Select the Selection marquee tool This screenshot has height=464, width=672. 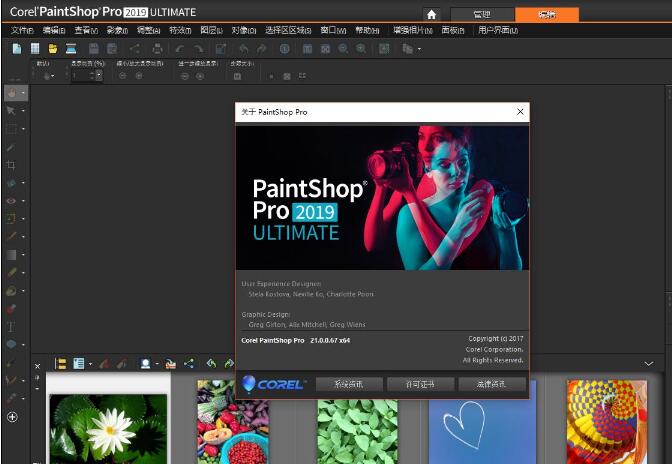coord(12,129)
